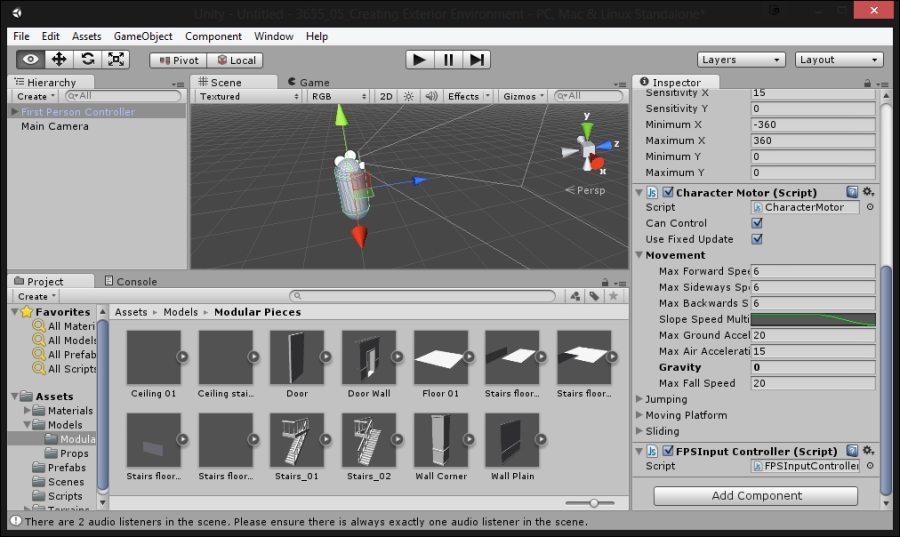Switch to the Console tab
The height and width of the screenshot is (537, 900).
coord(131,281)
